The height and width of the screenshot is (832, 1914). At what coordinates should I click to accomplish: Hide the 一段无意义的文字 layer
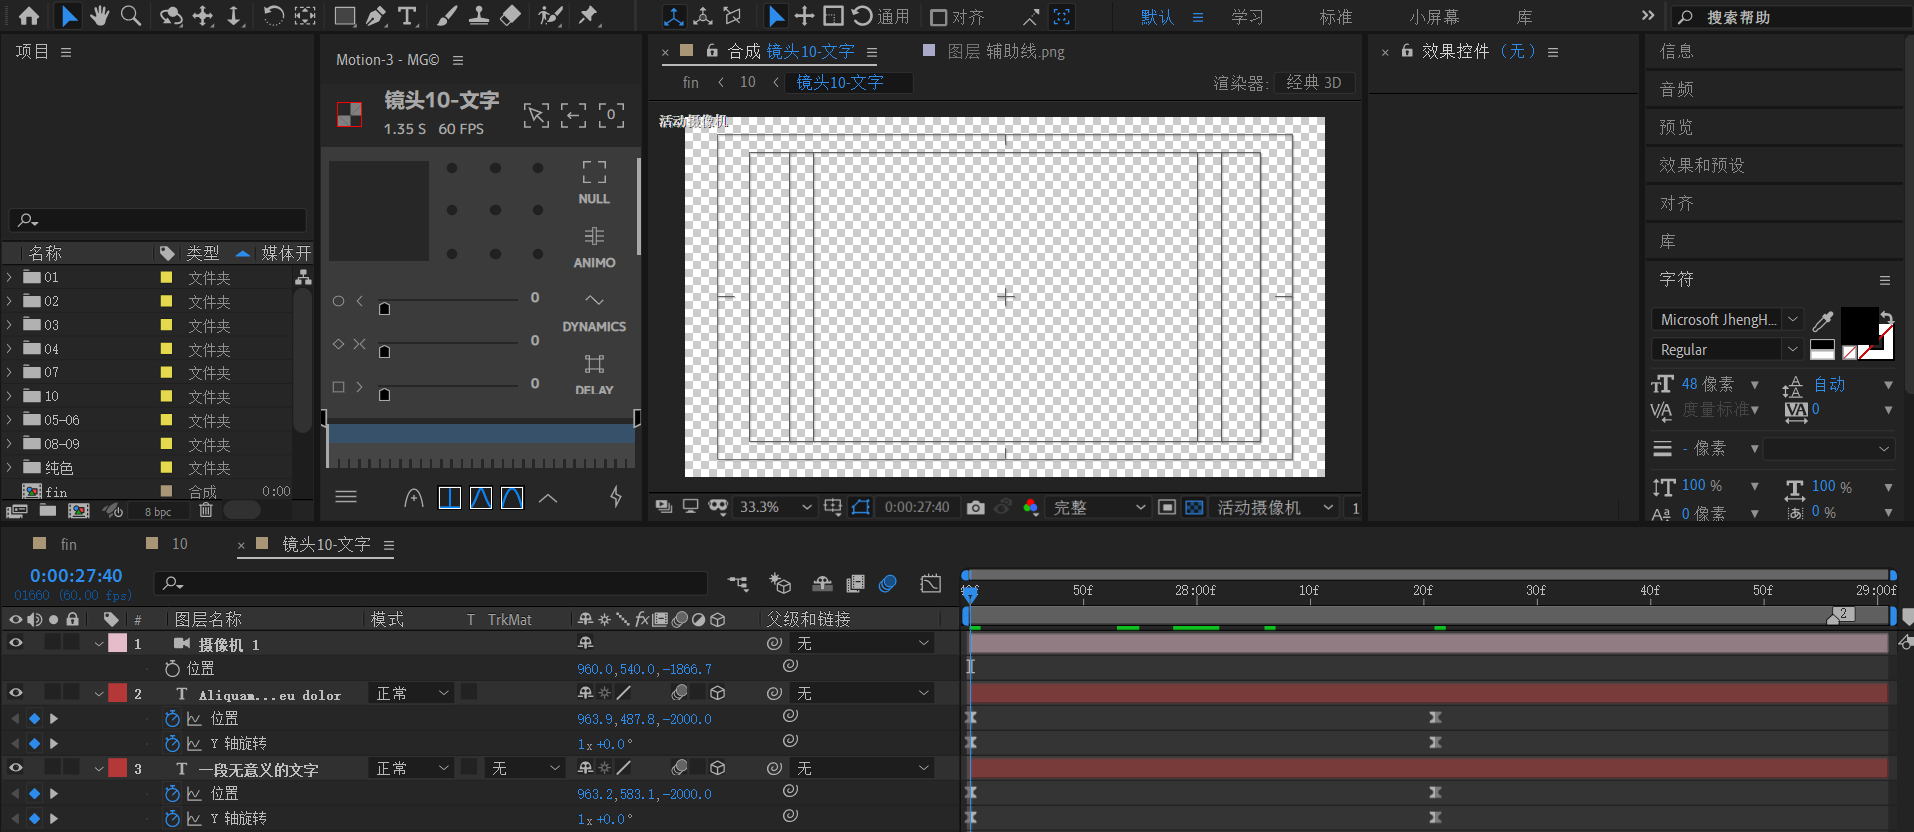click(x=16, y=767)
